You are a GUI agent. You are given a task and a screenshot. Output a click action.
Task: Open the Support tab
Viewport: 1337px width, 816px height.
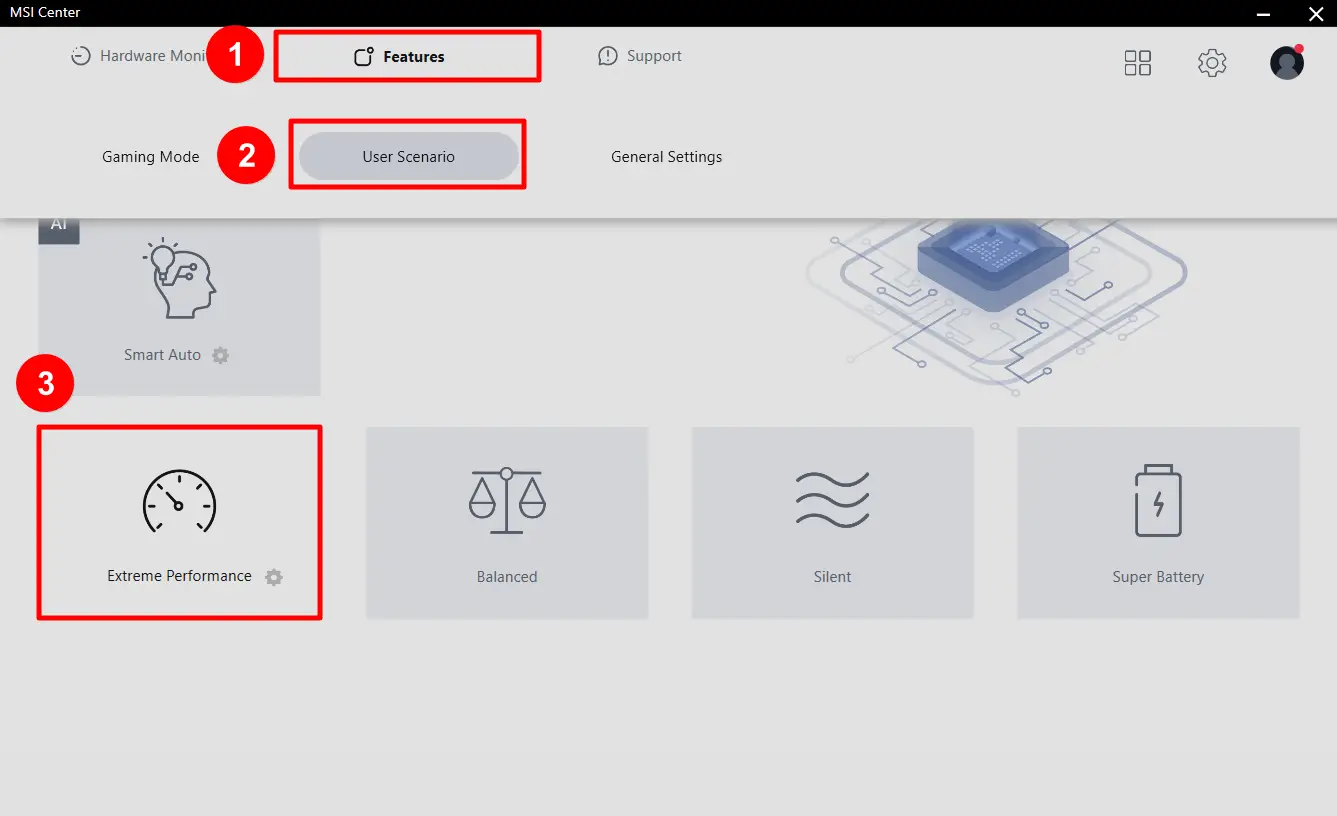click(x=640, y=56)
